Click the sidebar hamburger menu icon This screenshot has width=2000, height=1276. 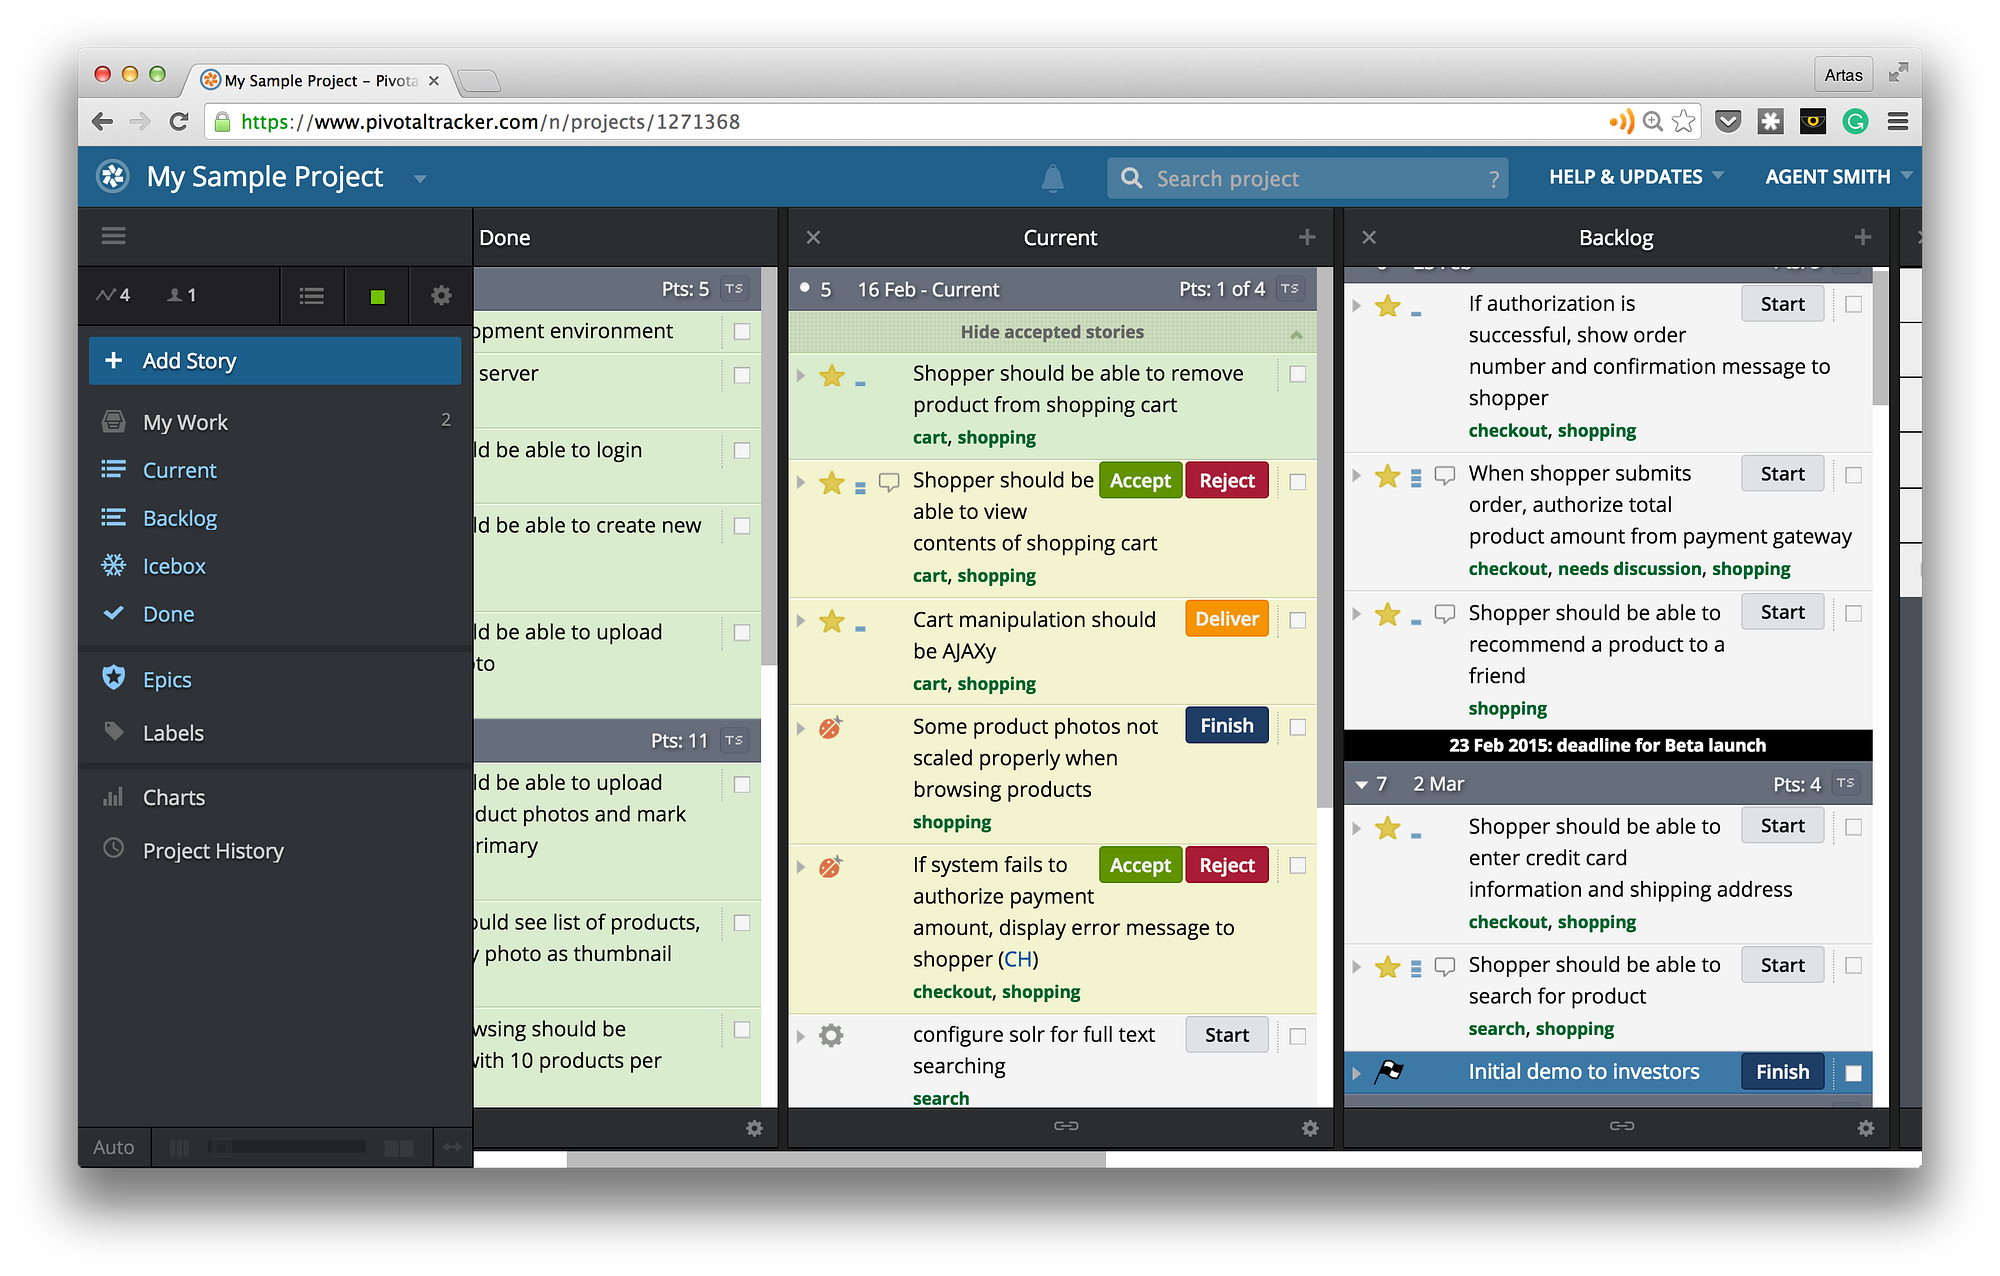click(114, 236)
